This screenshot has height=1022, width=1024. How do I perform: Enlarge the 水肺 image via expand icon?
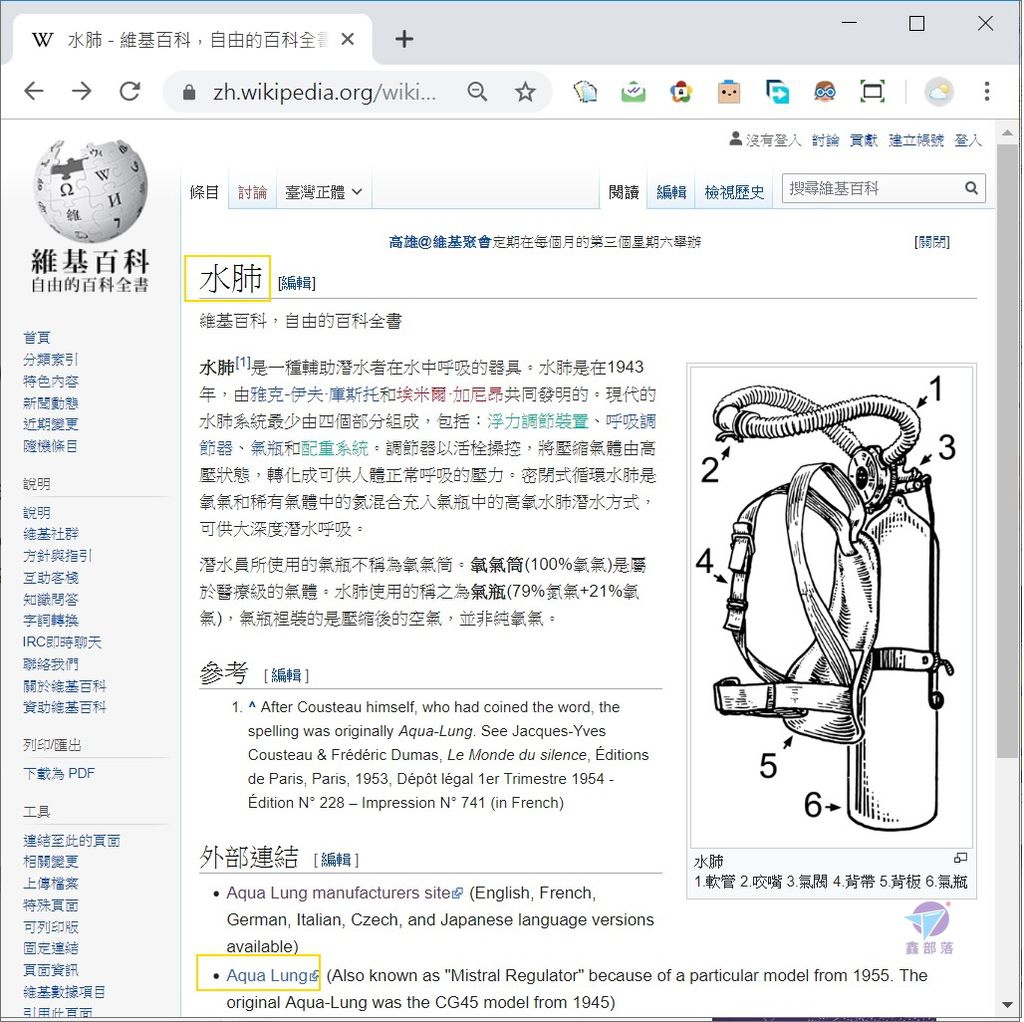click(x=960, y=857)
